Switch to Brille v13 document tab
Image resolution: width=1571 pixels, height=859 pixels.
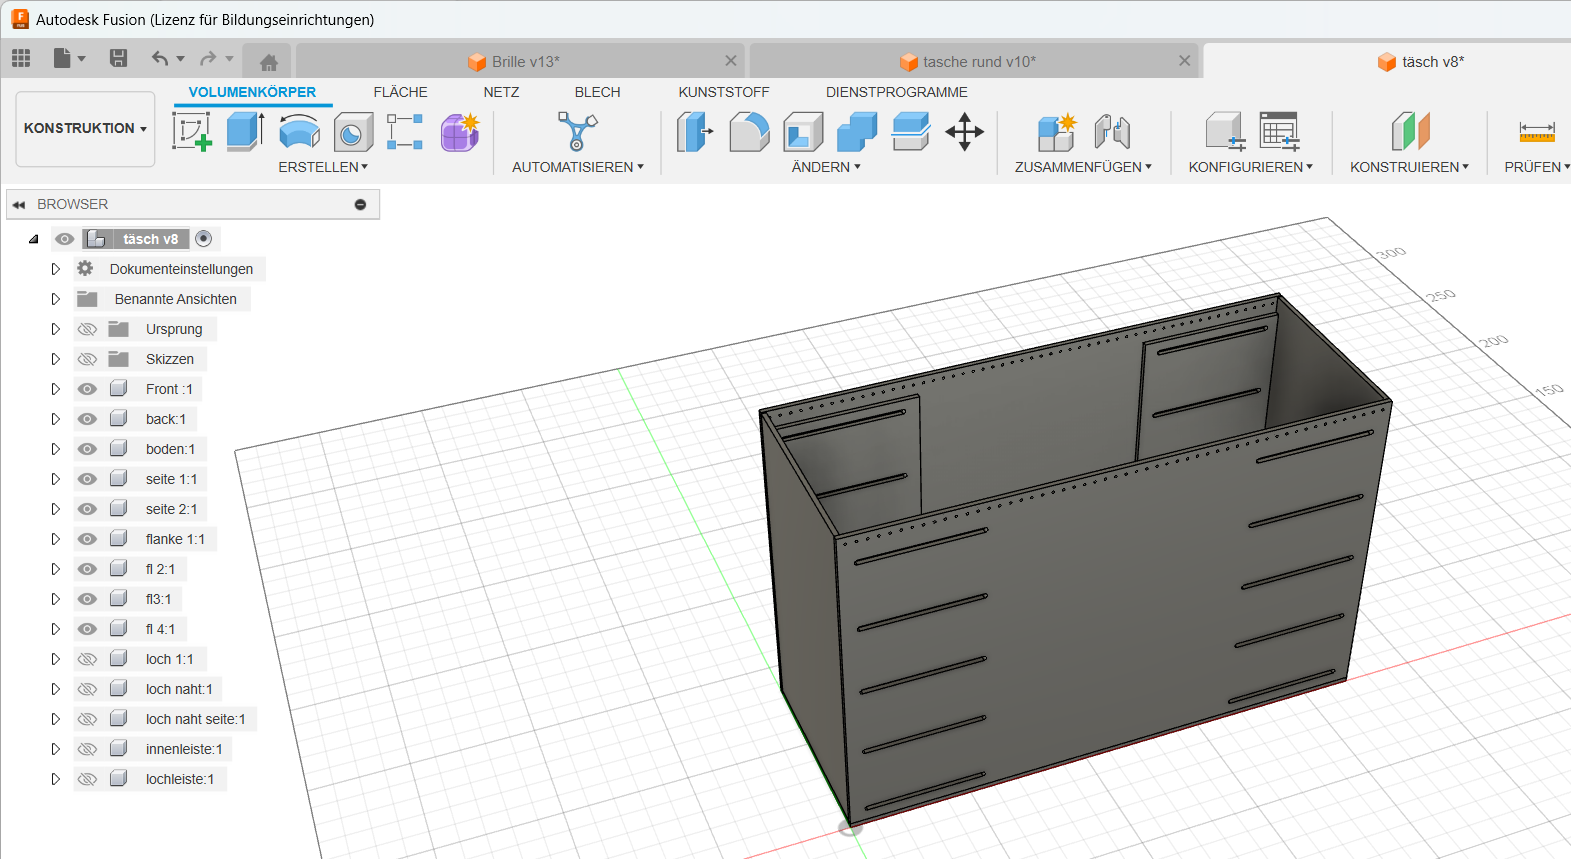(518, 61)
